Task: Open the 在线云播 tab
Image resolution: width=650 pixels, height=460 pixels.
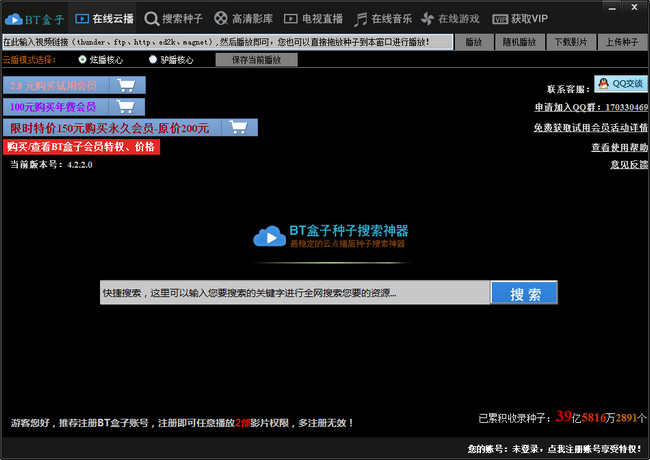Action: (104, 19)
